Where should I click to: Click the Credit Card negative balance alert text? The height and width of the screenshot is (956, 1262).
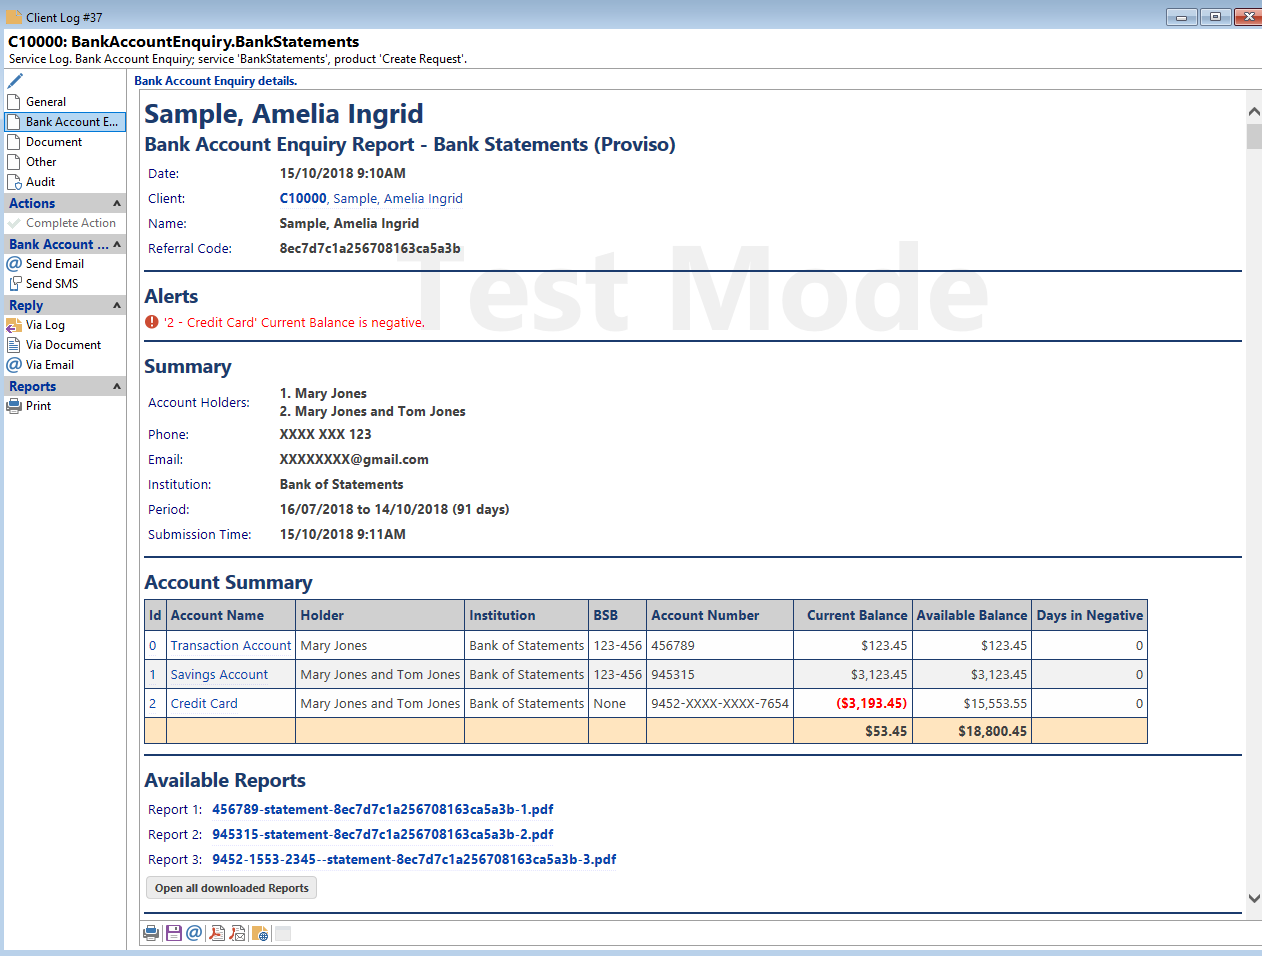point(294,322)
